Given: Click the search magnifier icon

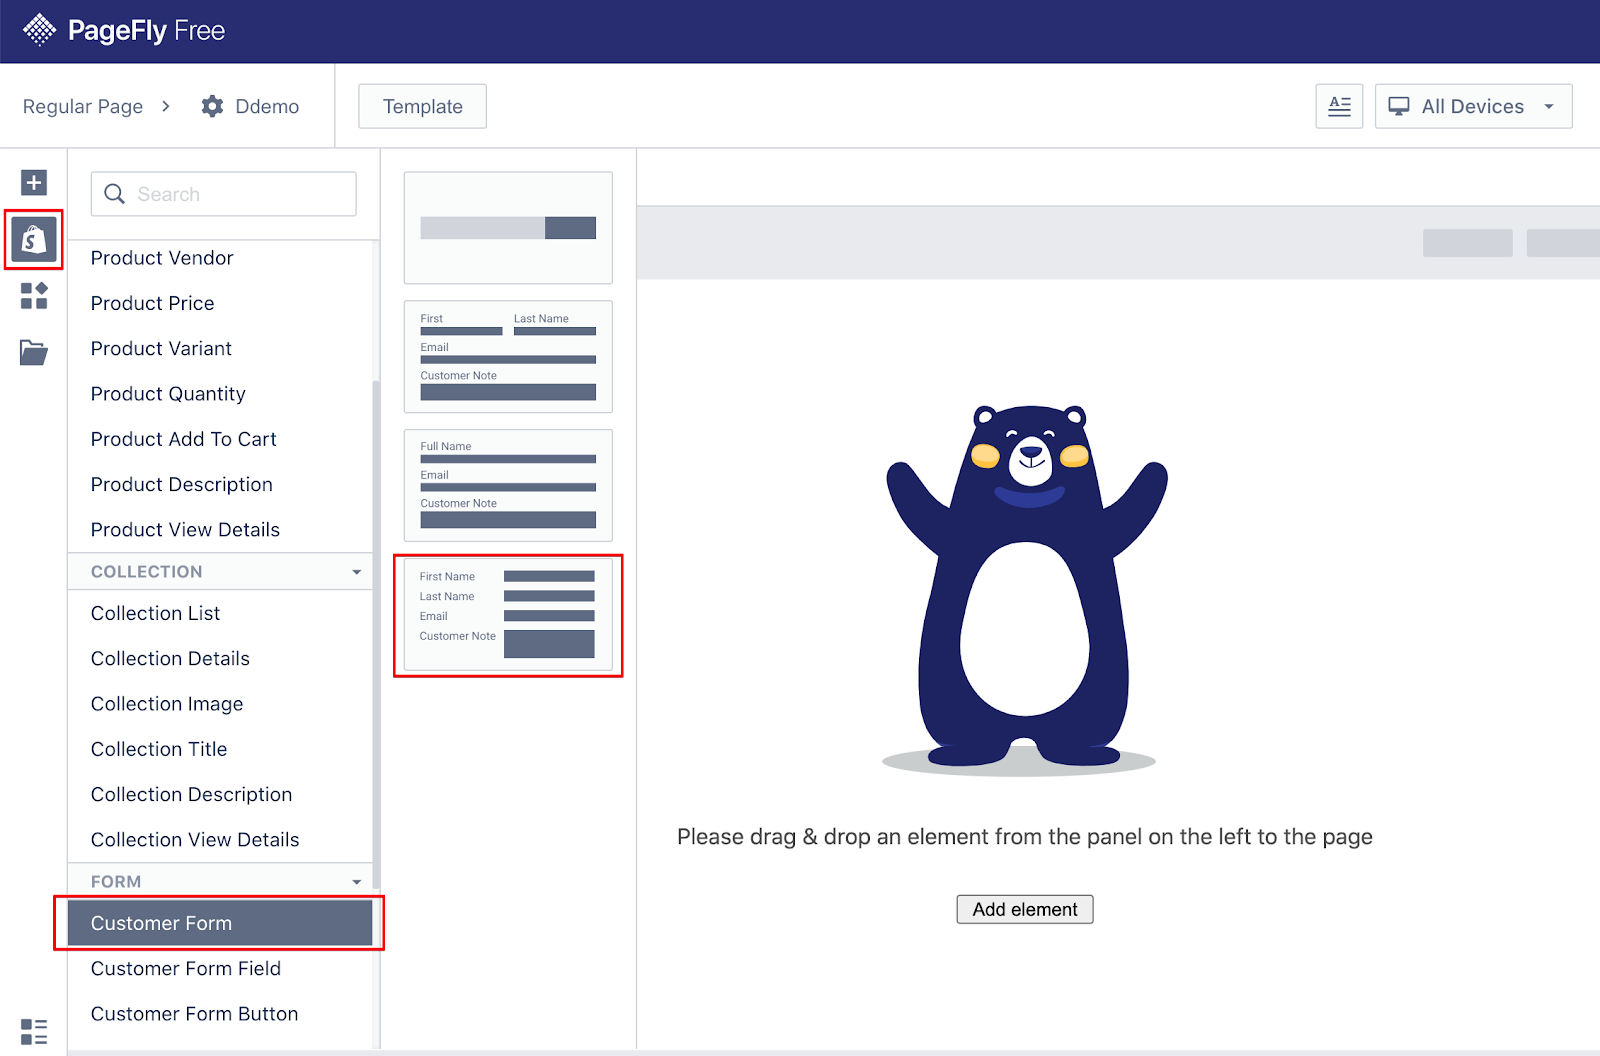Looking at the screenshot, I should 114,194.
